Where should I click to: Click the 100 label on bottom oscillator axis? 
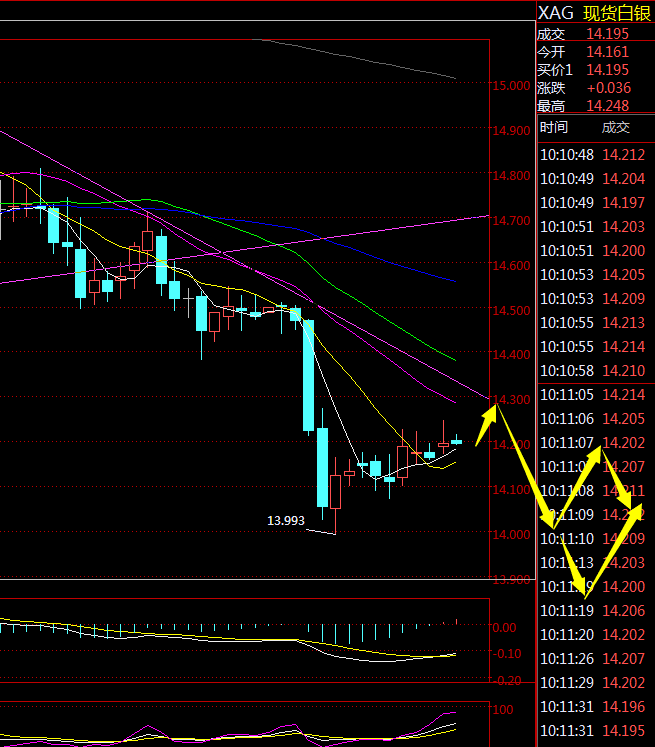pos(503,709)
